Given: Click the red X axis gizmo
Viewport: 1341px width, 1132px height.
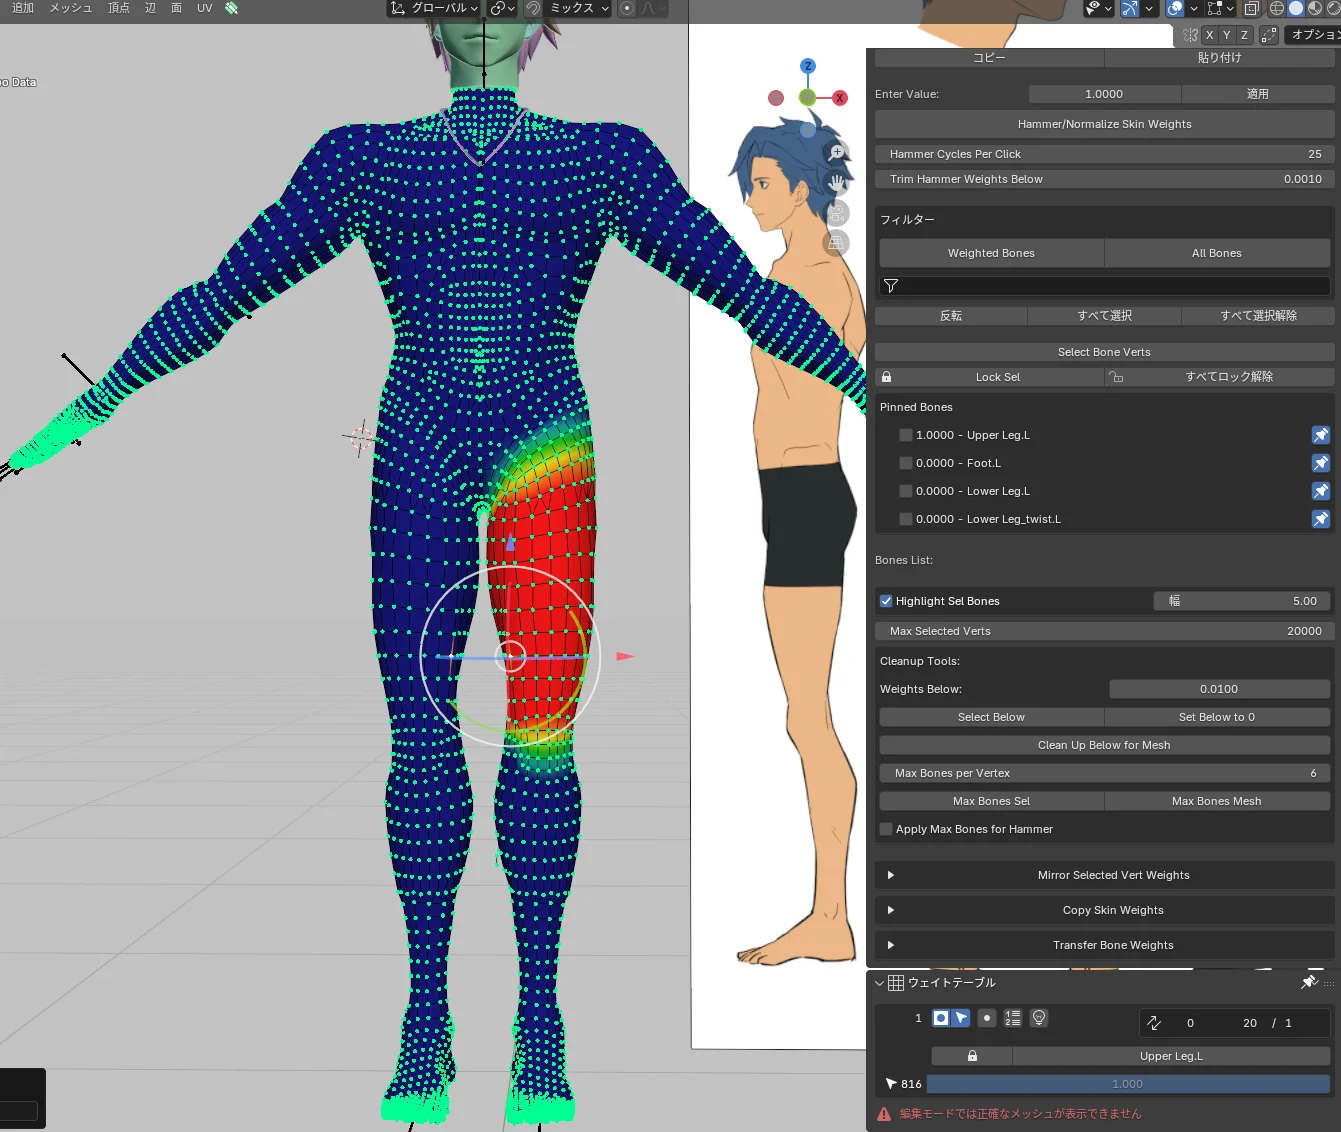Looking at the screenshot, I should [x=840, y=98].
